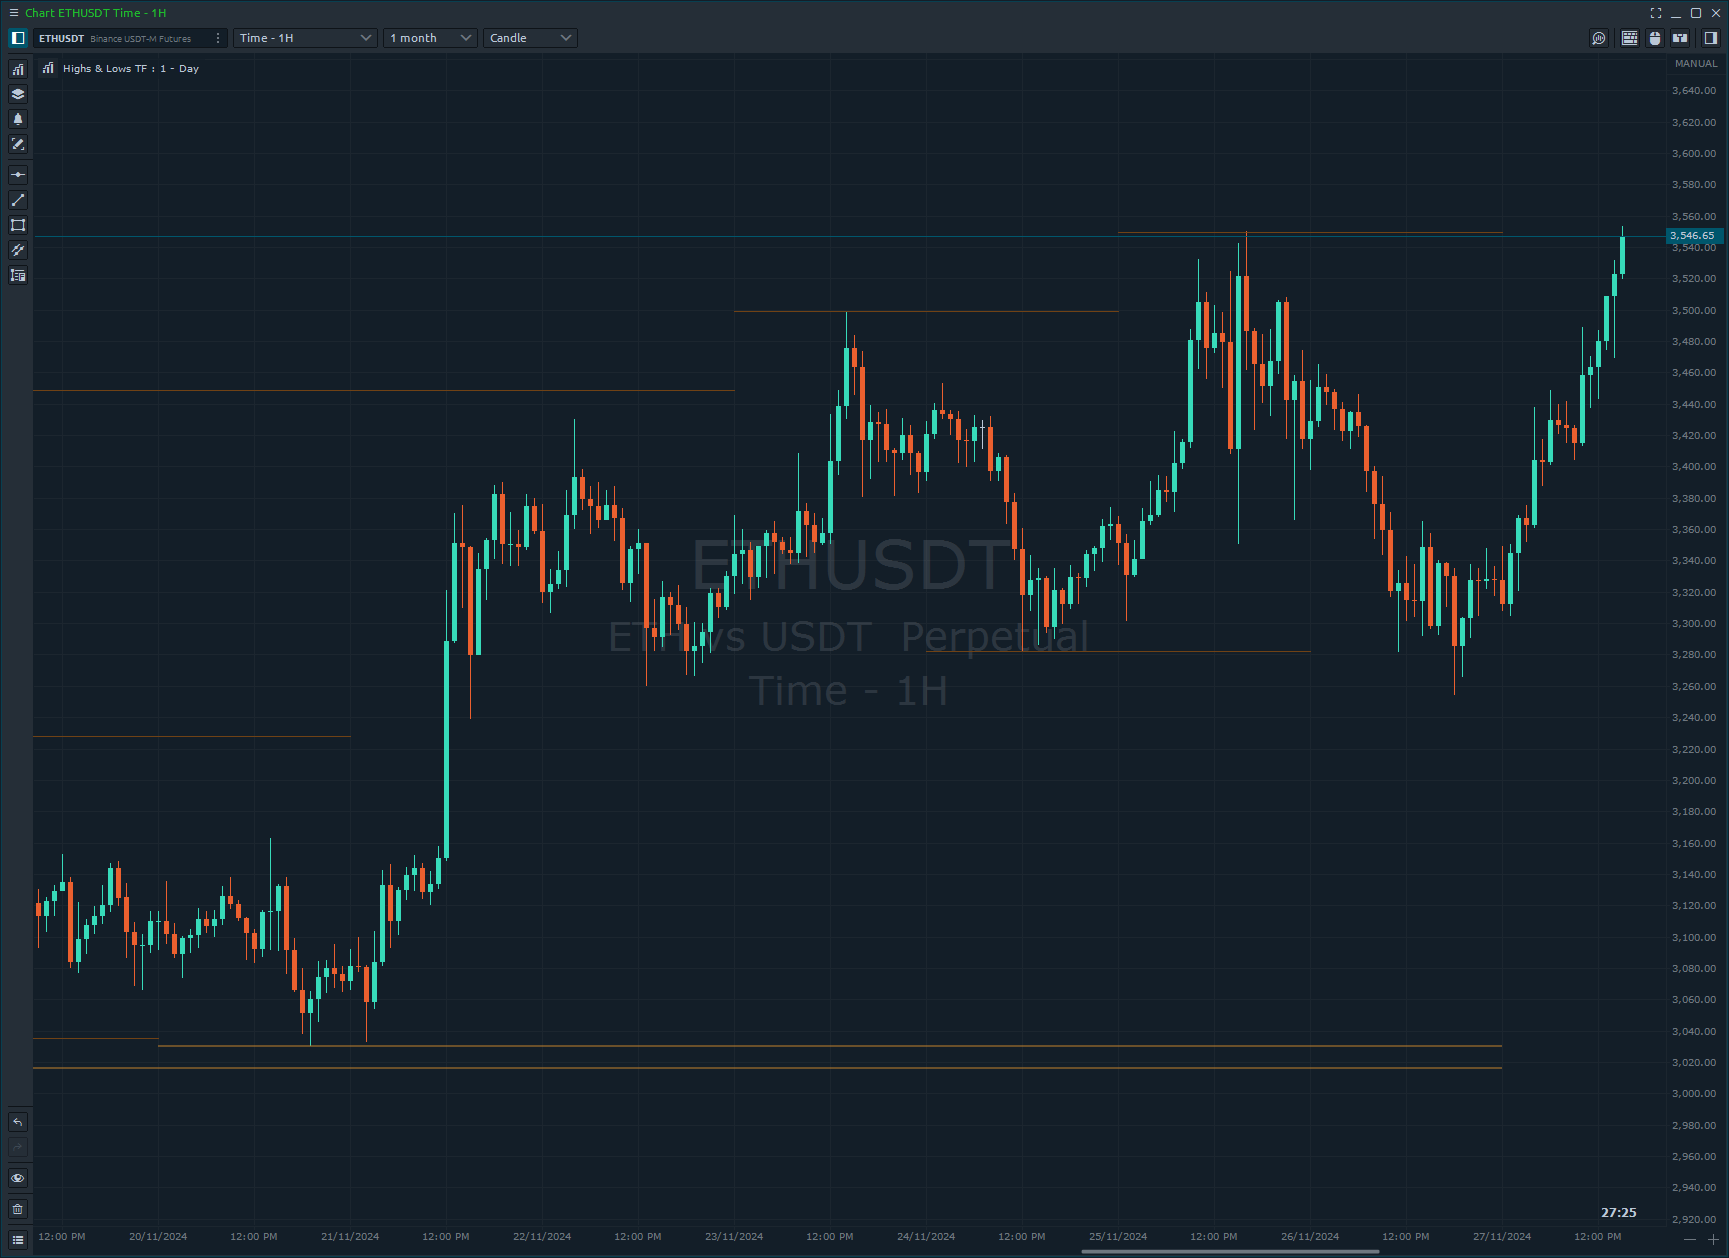Undo the last action
The image size is (1729, 1258).
pos(18,1122)
